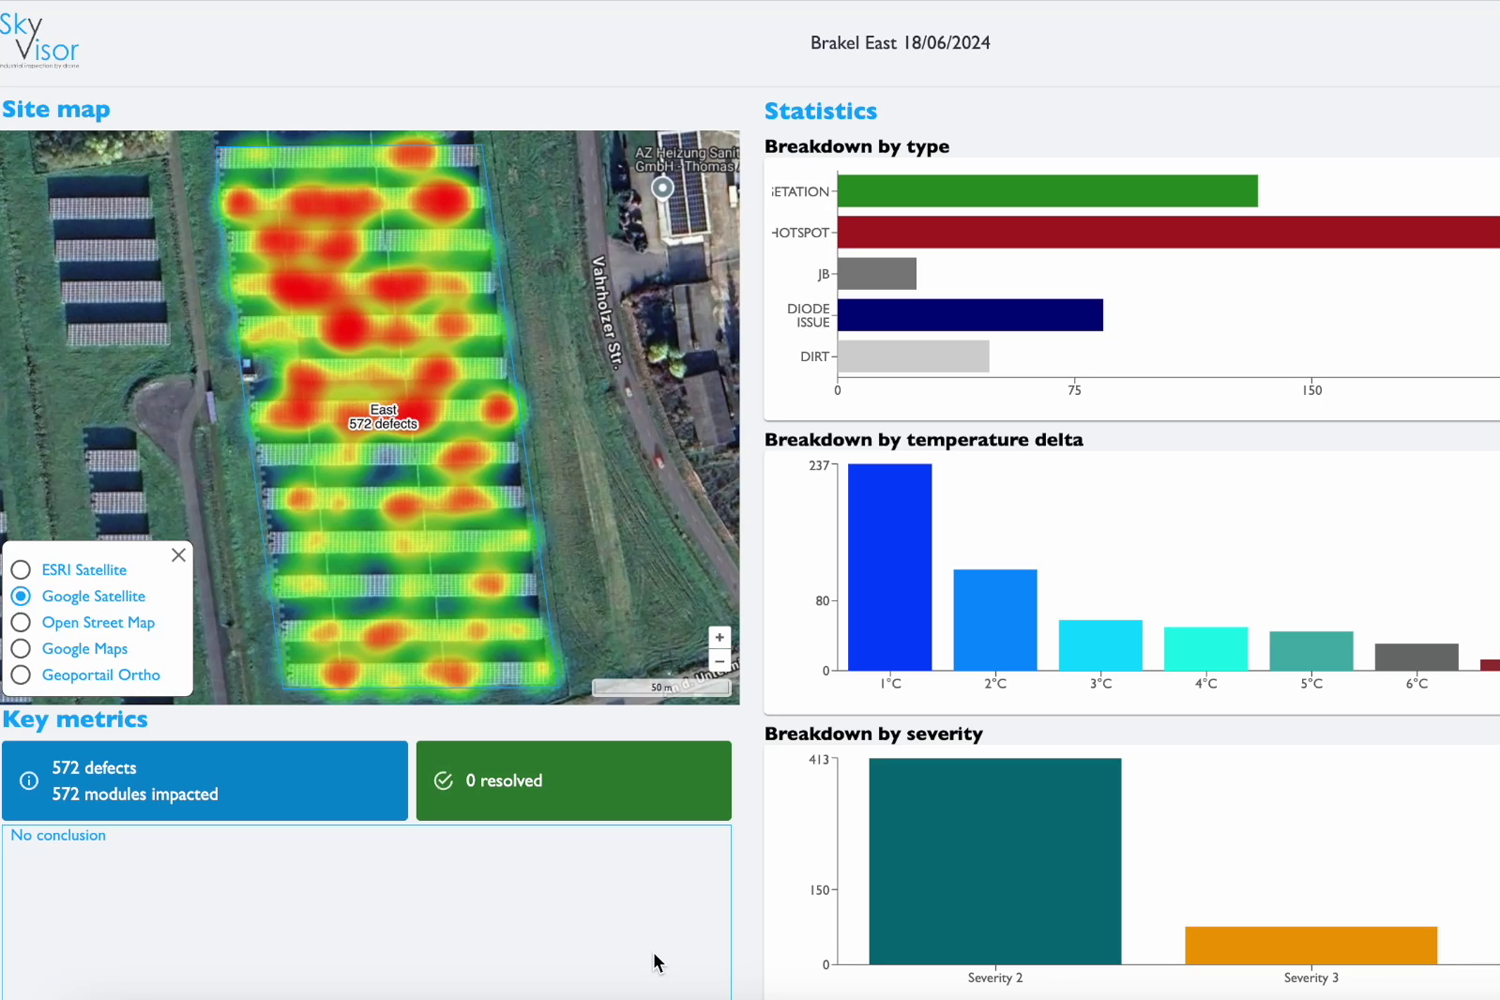
Task: Click the 3°C temperature delta bar
Action: click(1100, 645)
